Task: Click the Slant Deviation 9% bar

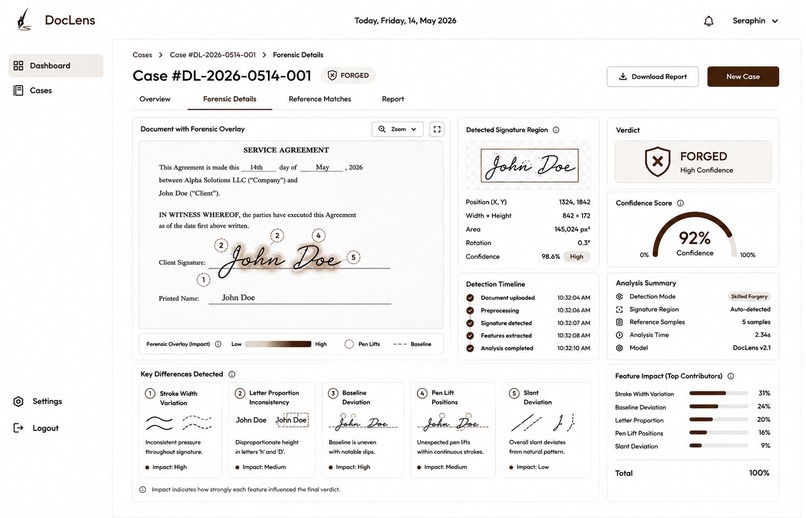Action: pyautogui.click(x=719, y=446)
